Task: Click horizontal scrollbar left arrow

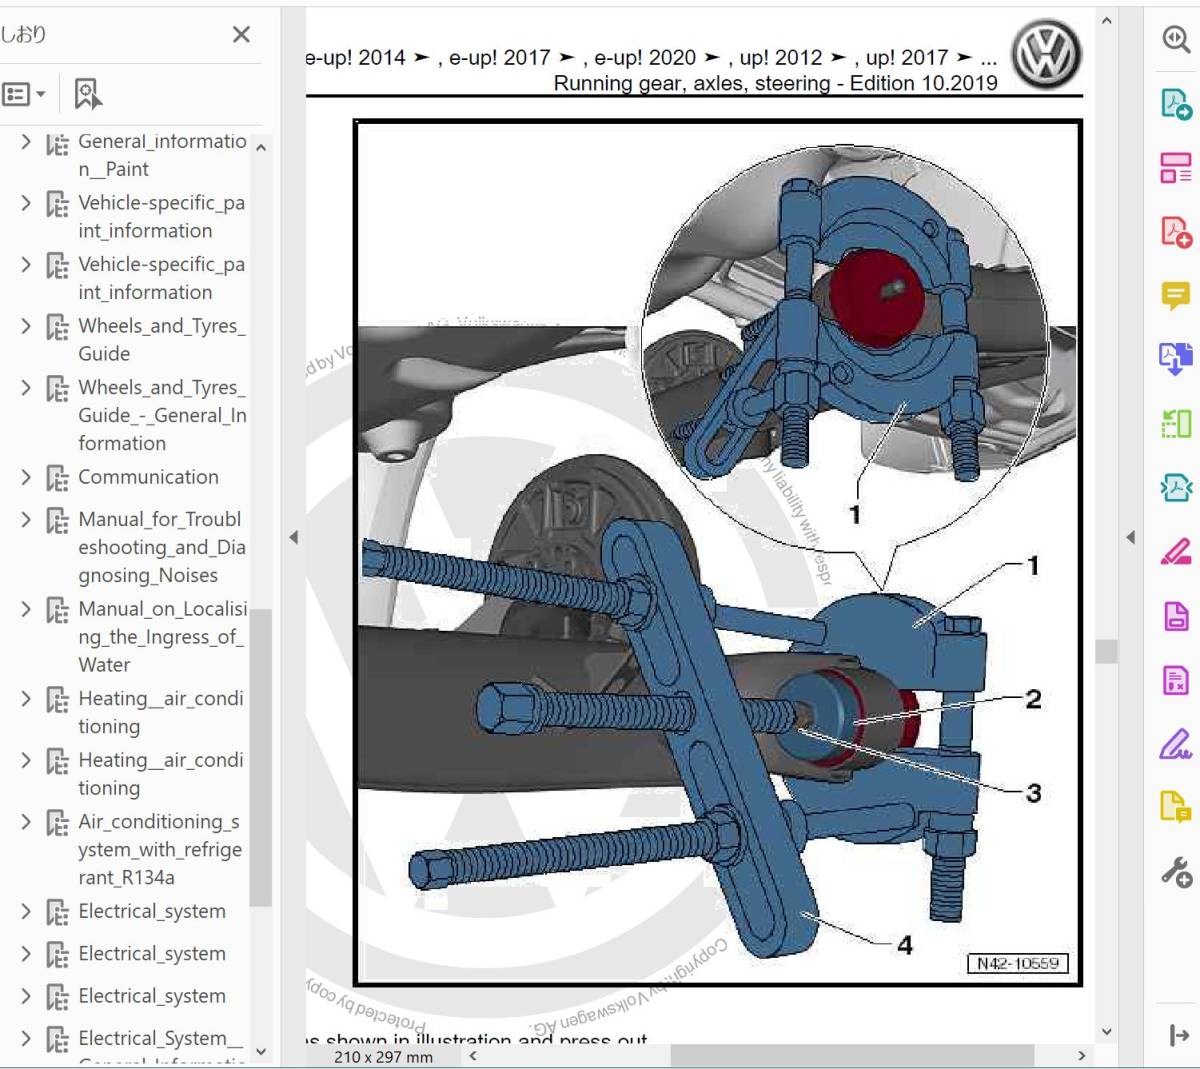Action: pyautogui.click(x=473, y=1055)
